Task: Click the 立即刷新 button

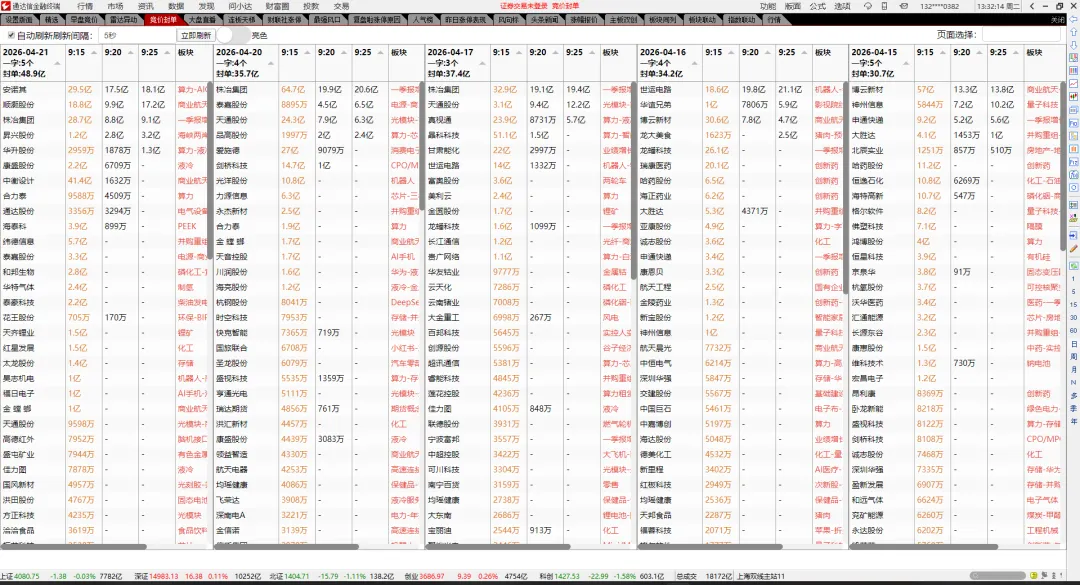Action: [196, 35]
